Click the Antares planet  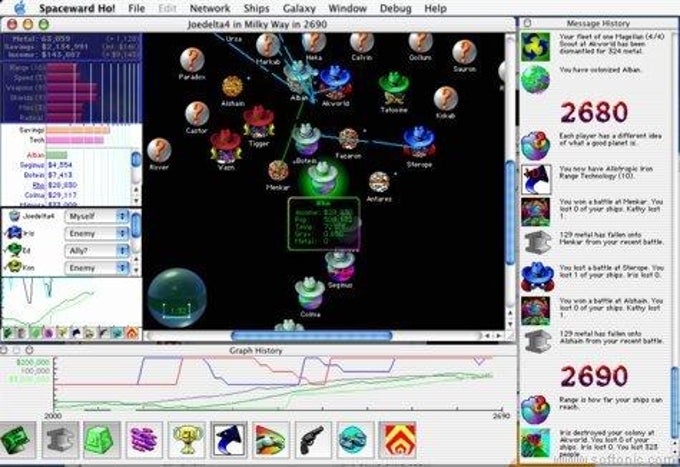[x=379, y=182]
